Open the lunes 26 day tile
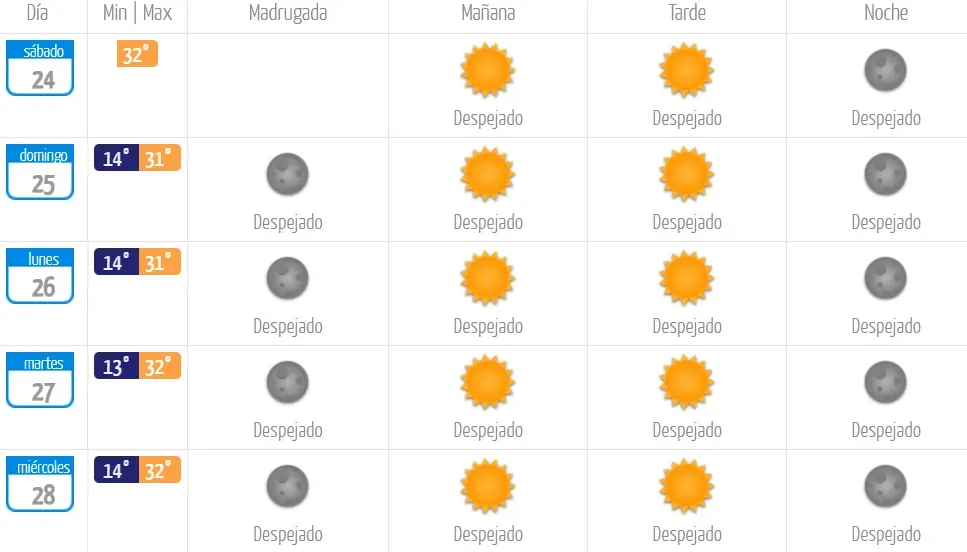This screenshot has width=967, height=552. pos(40,276)
